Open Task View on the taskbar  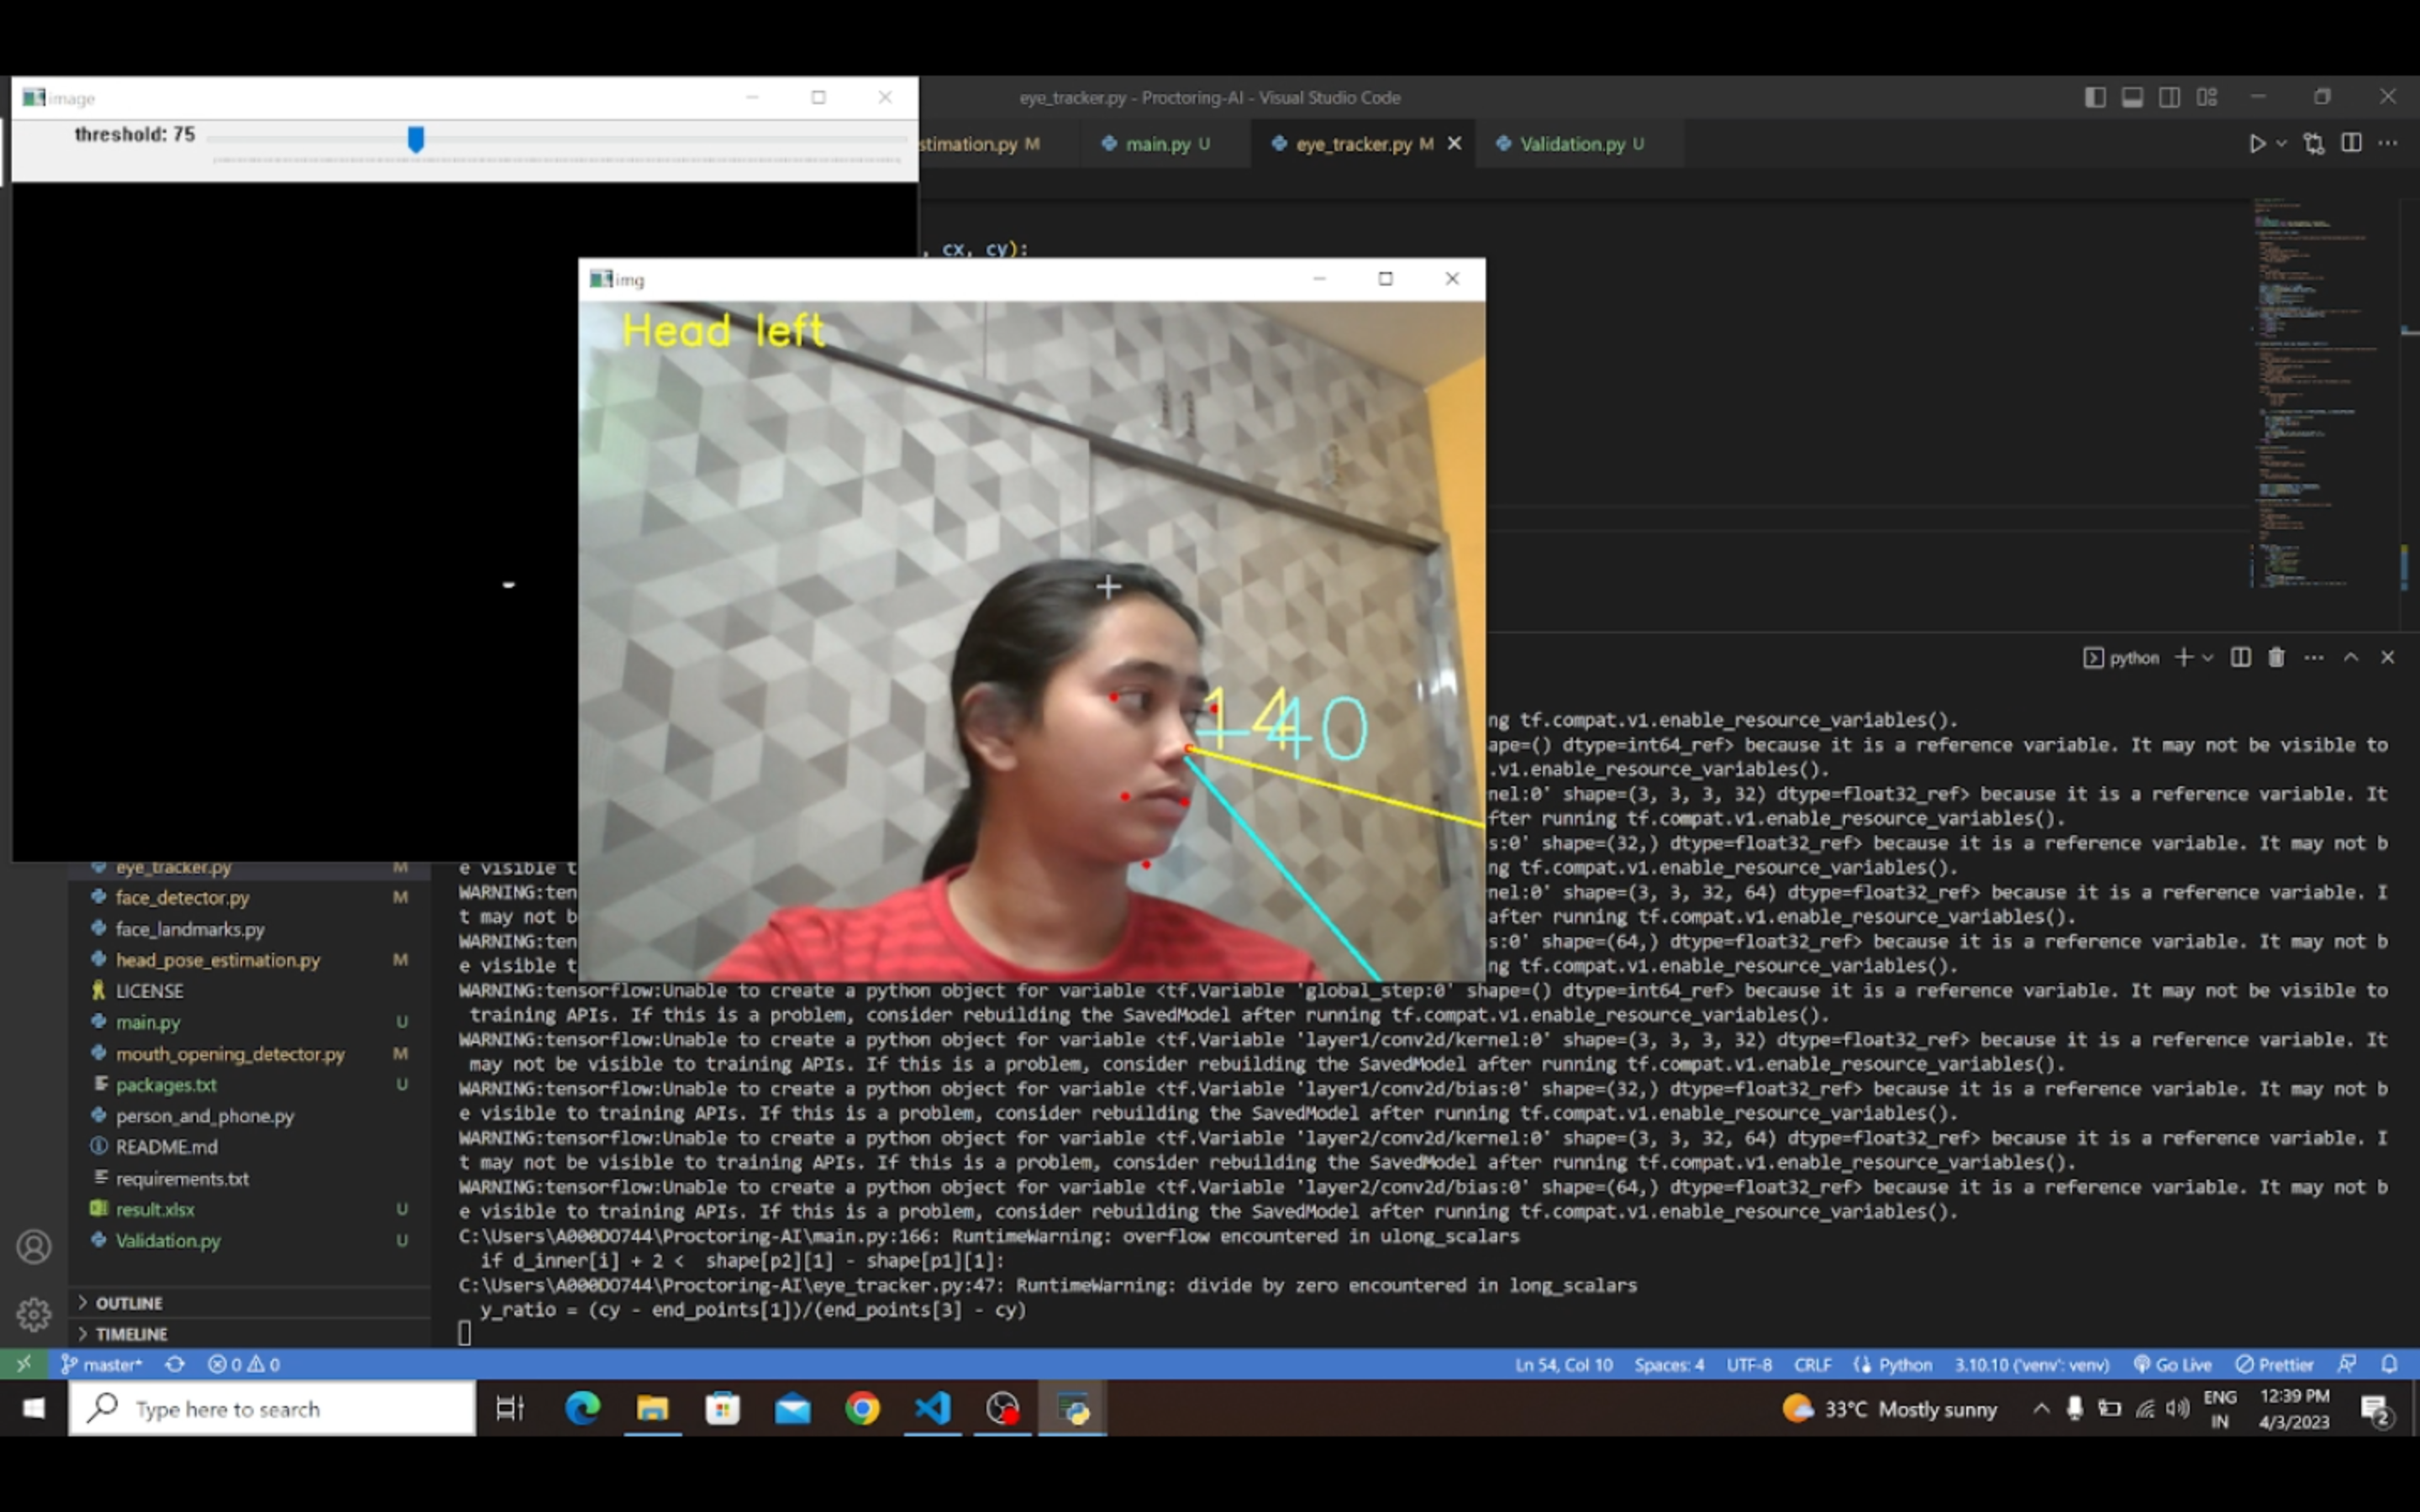click(x=510, y=1408)
